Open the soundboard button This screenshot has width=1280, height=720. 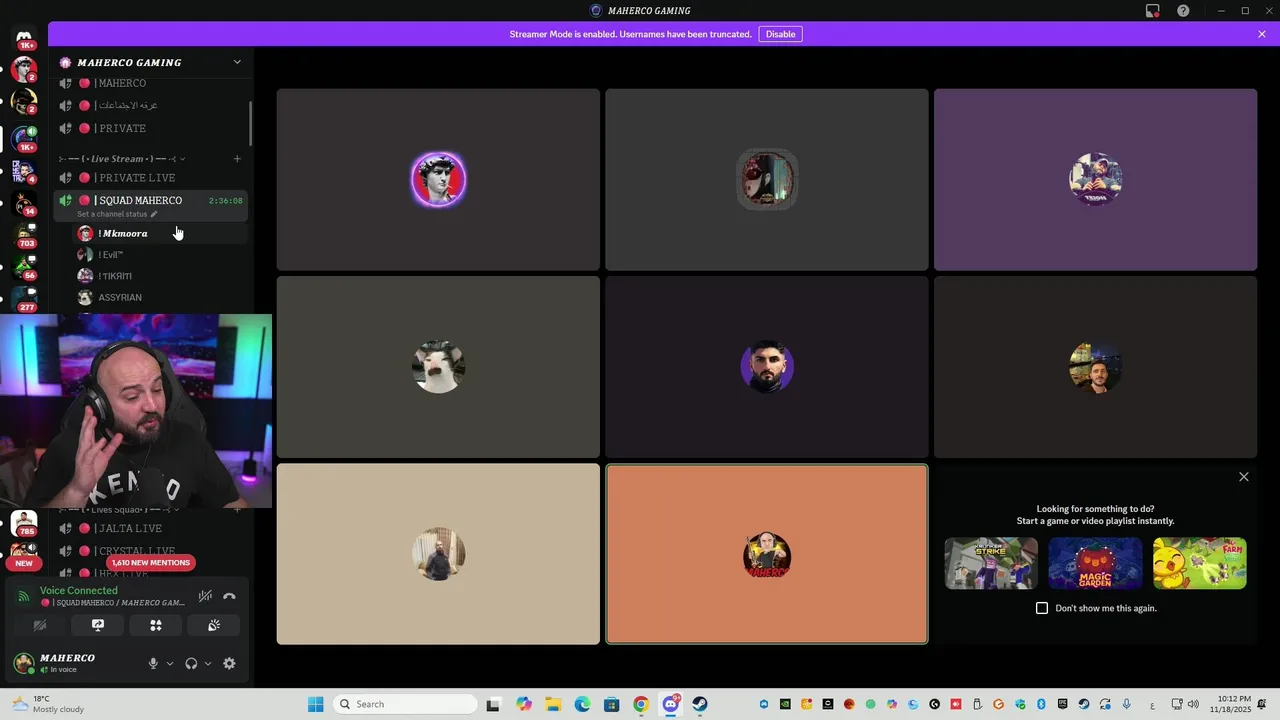pyautogui.click(x=214, y=625)
